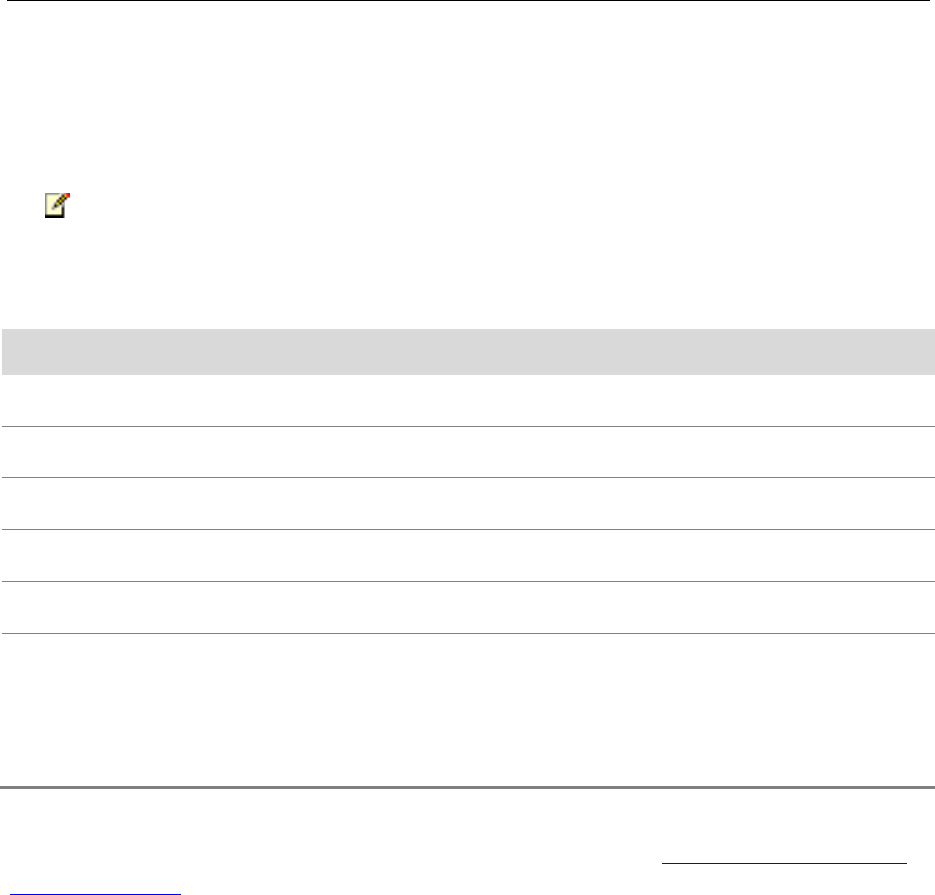935x895 pixels.
Task: Click the note pencil icon
Action: point(57,206)
